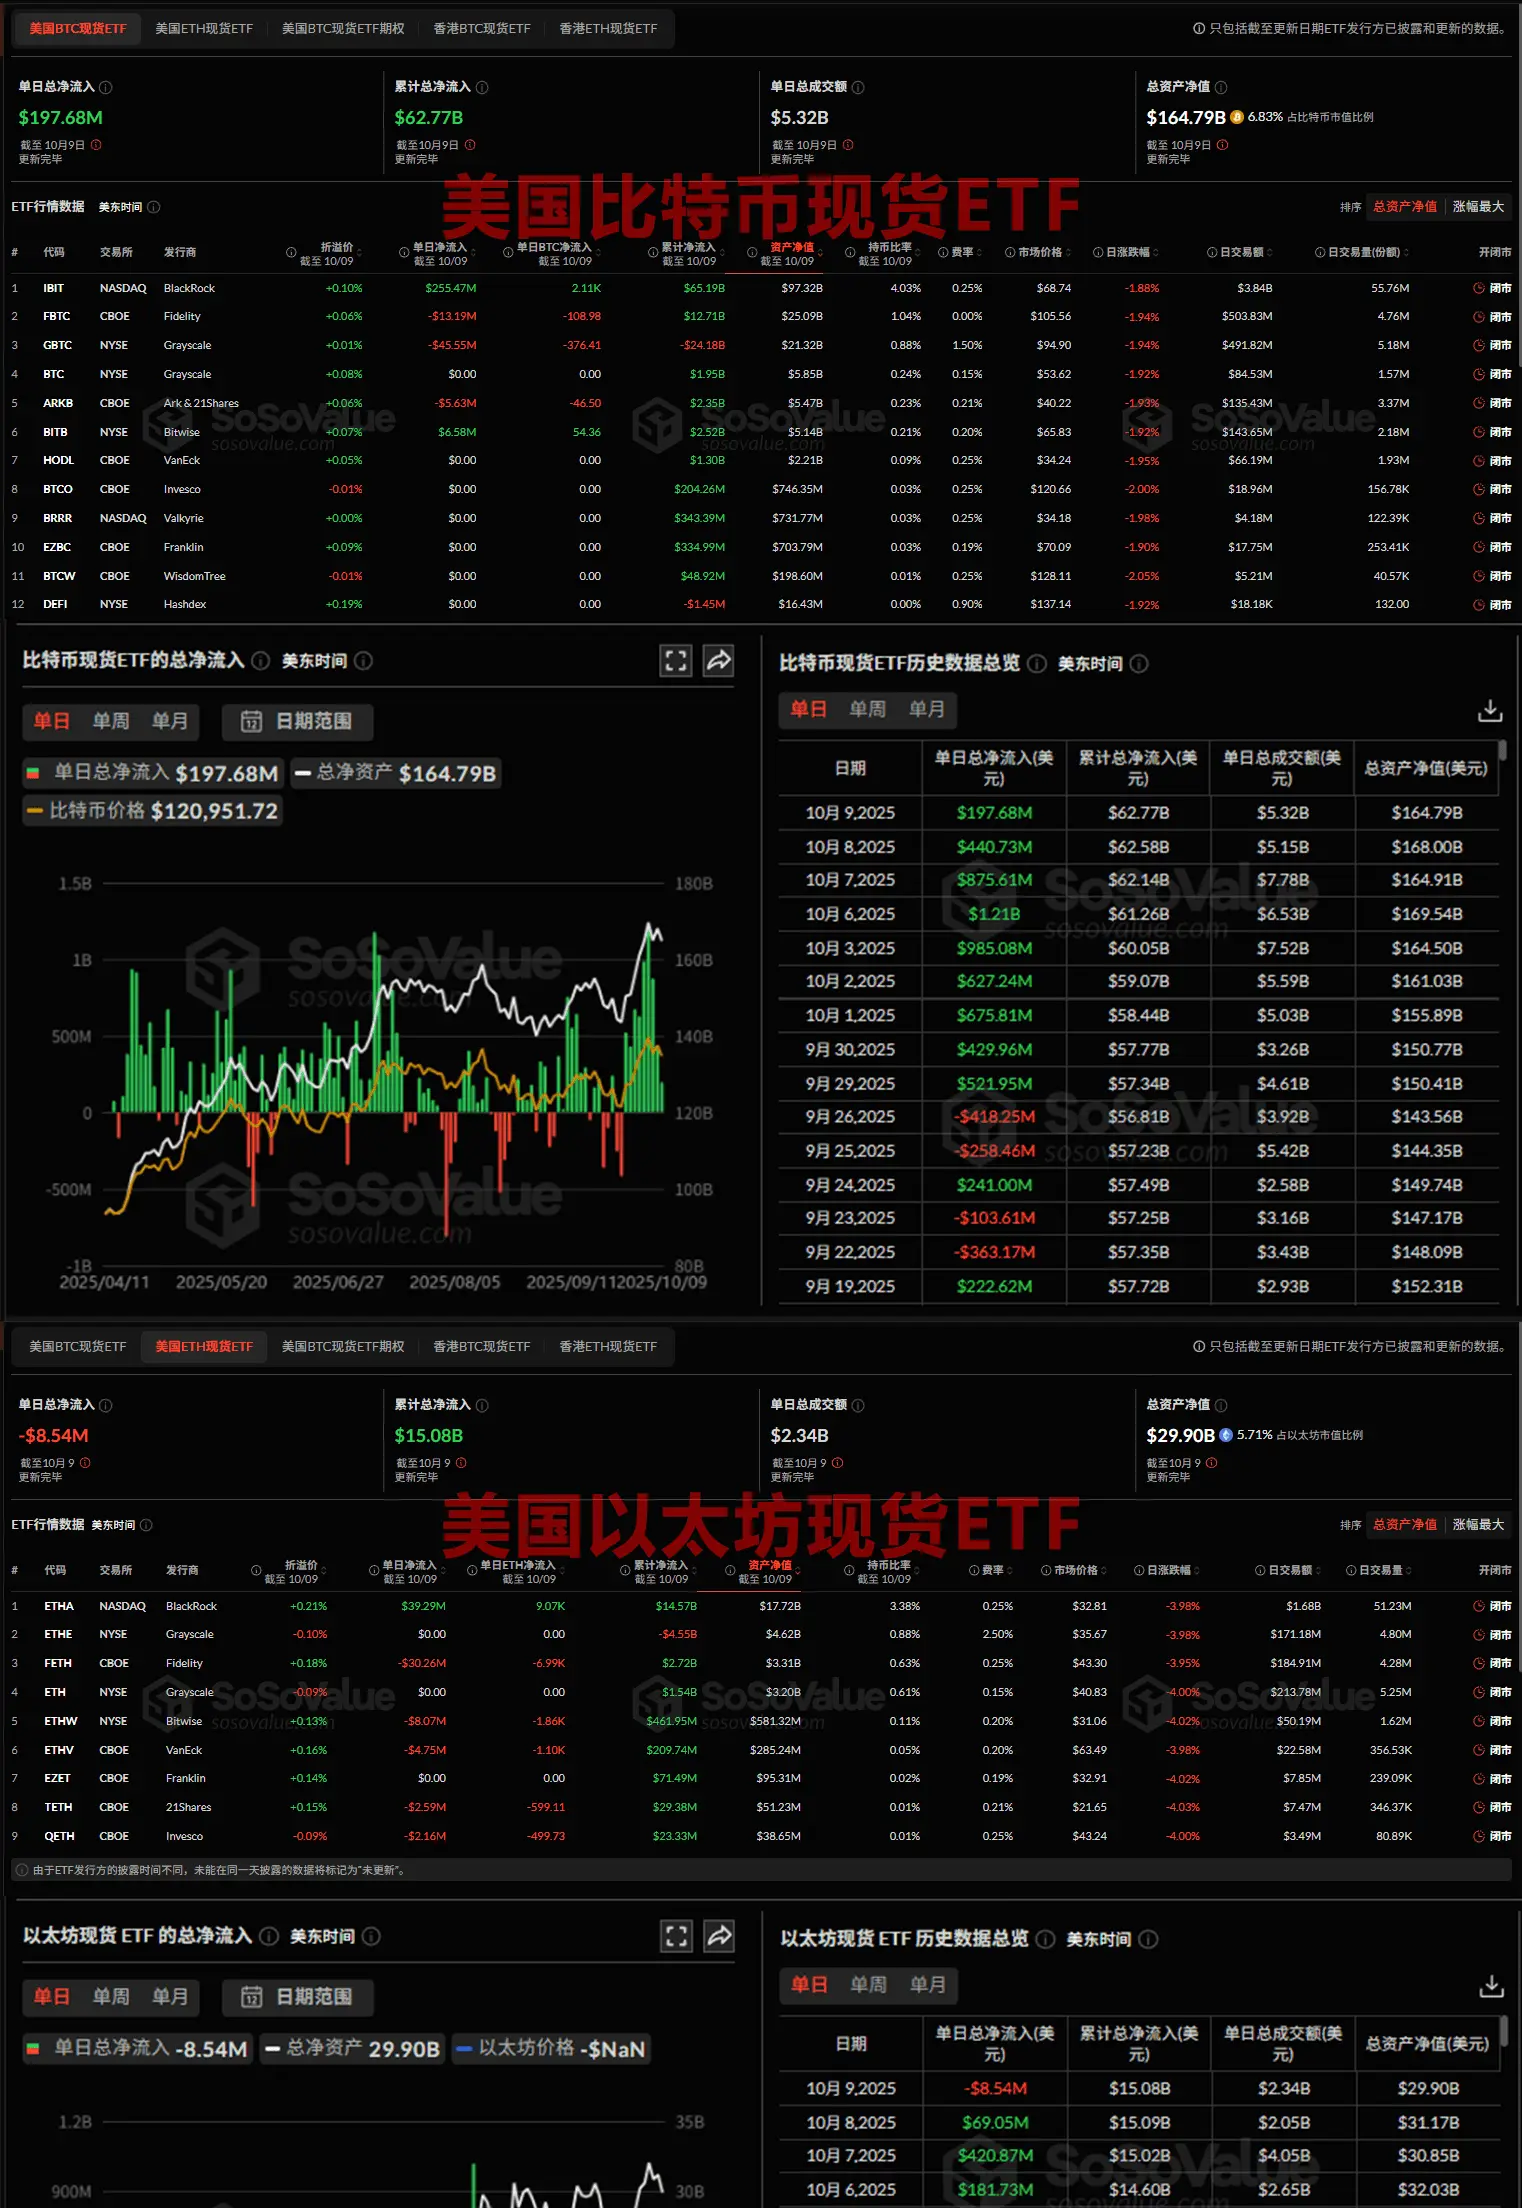Click info icon beside 比特币现货ETF历史数据总览 title
The image size is (1522, 2208).
(1037, 664)
